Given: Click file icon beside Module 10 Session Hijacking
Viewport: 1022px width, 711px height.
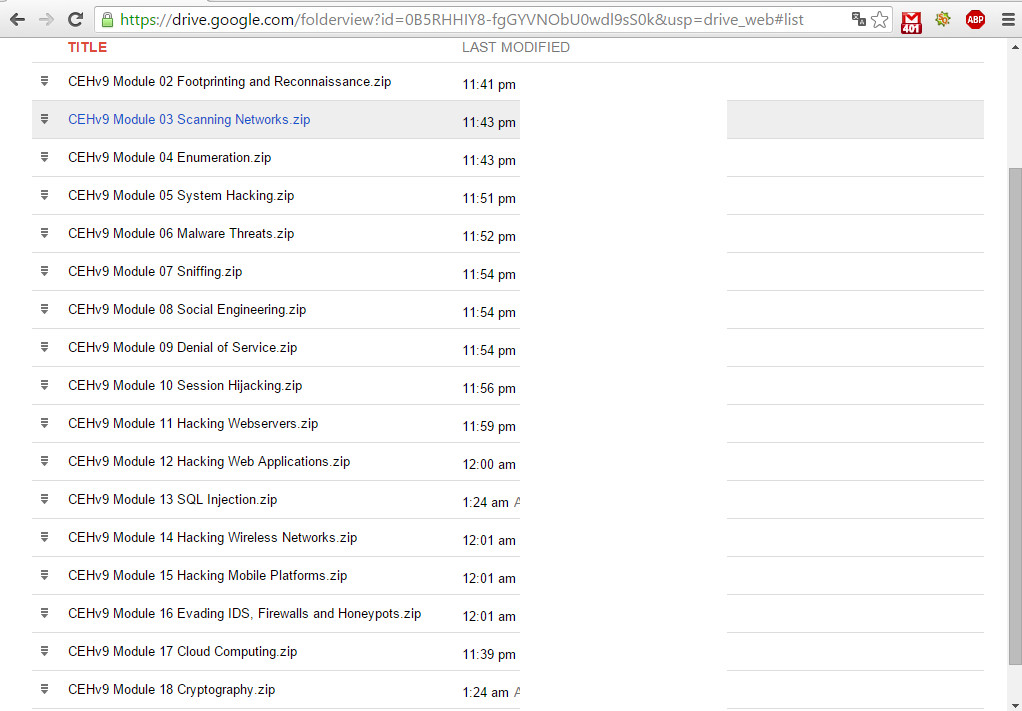Looking at the screenshot, I should [44, 385].
